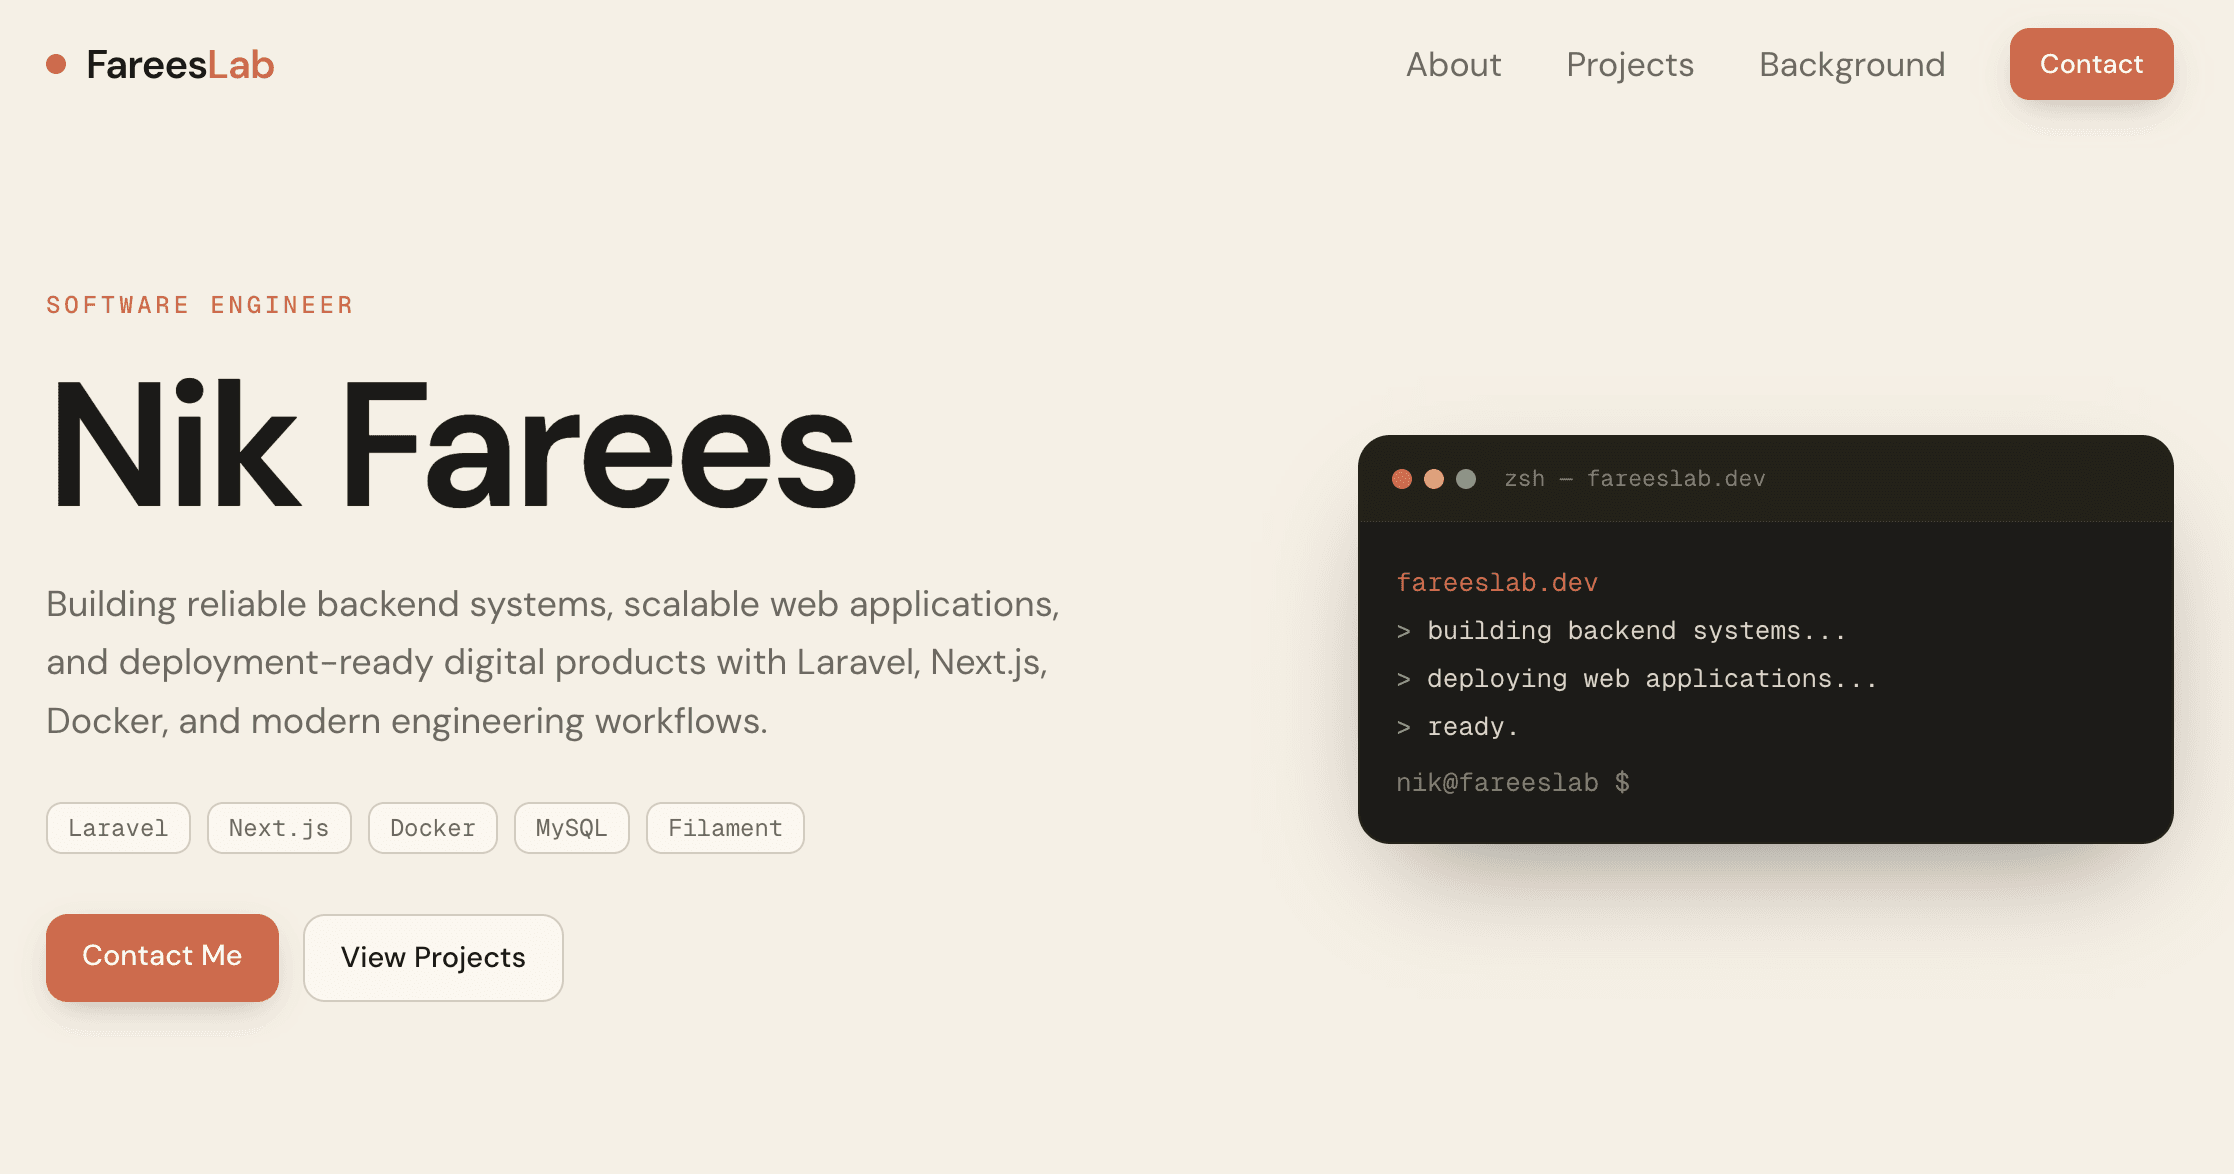Select the Next.js tag
The width and height of the screenshot is (2234, 1174).
click(279, 828)
